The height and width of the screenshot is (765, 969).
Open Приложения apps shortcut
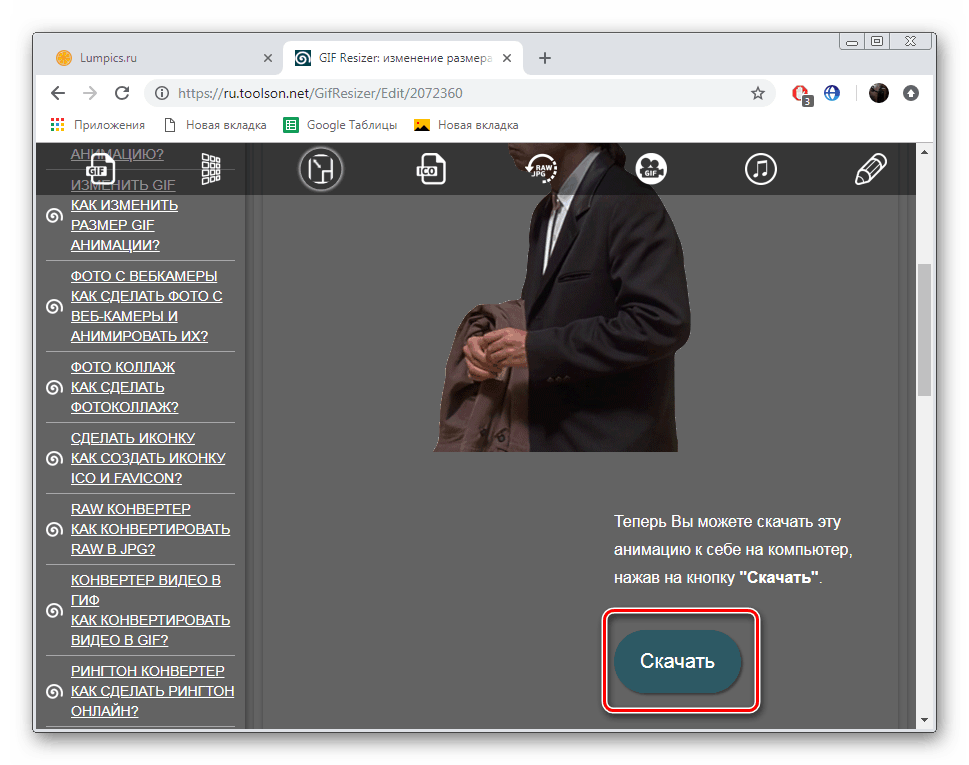pyautogui.click(x=97, y=125)
